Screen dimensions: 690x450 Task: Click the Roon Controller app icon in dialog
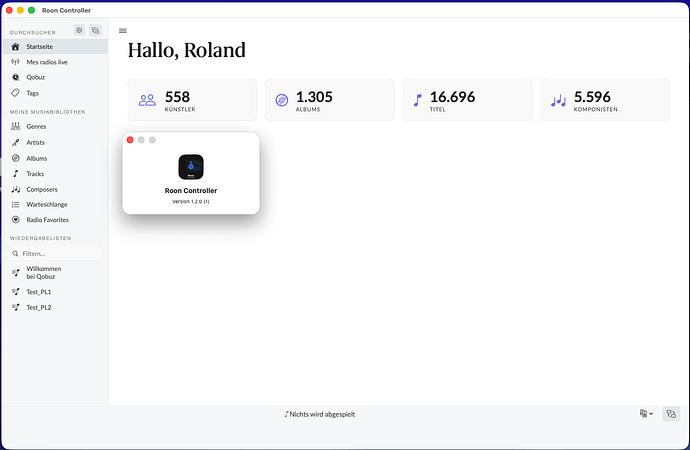[191, 167]
